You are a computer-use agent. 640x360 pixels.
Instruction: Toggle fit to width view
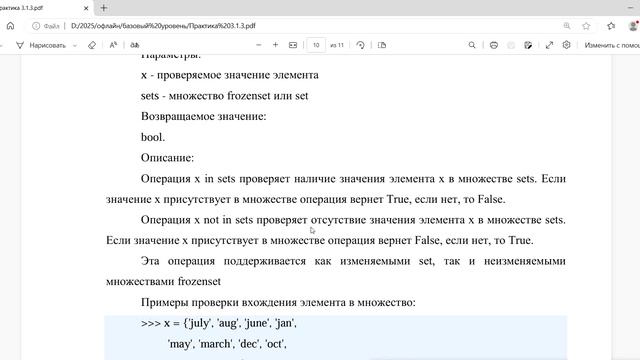pyautogui.click(x=293, y=45)
